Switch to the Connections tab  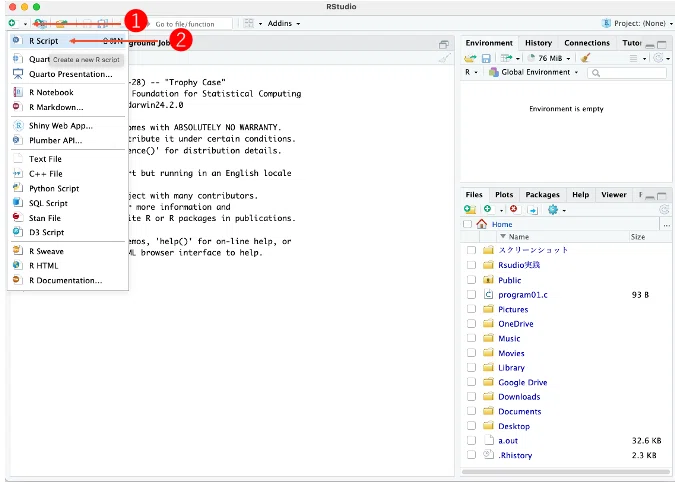(x=587, y=43)
